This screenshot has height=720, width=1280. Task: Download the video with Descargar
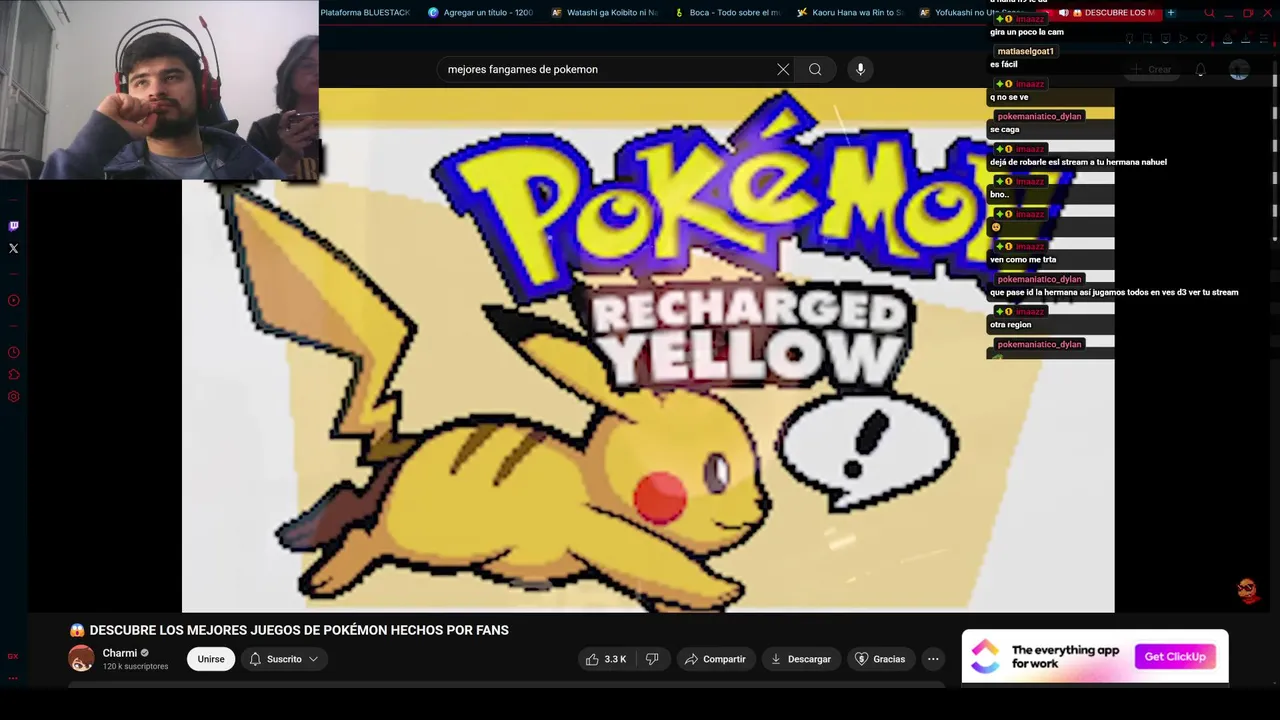[x=801, y=659]
